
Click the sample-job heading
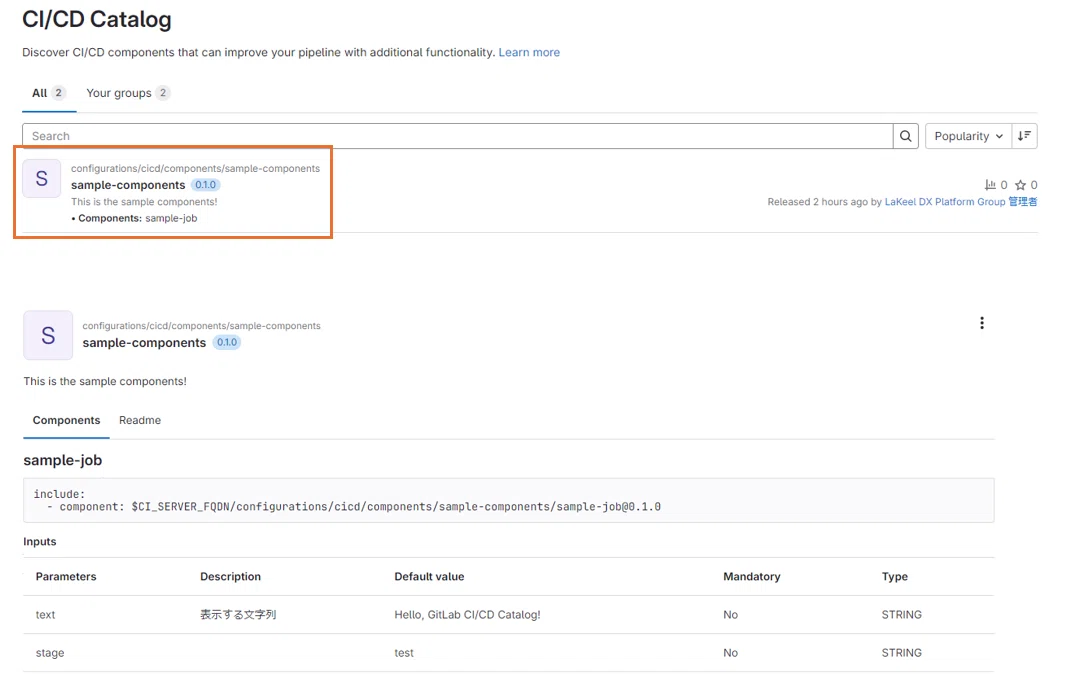pyautogui.click(x=63, y=460)
